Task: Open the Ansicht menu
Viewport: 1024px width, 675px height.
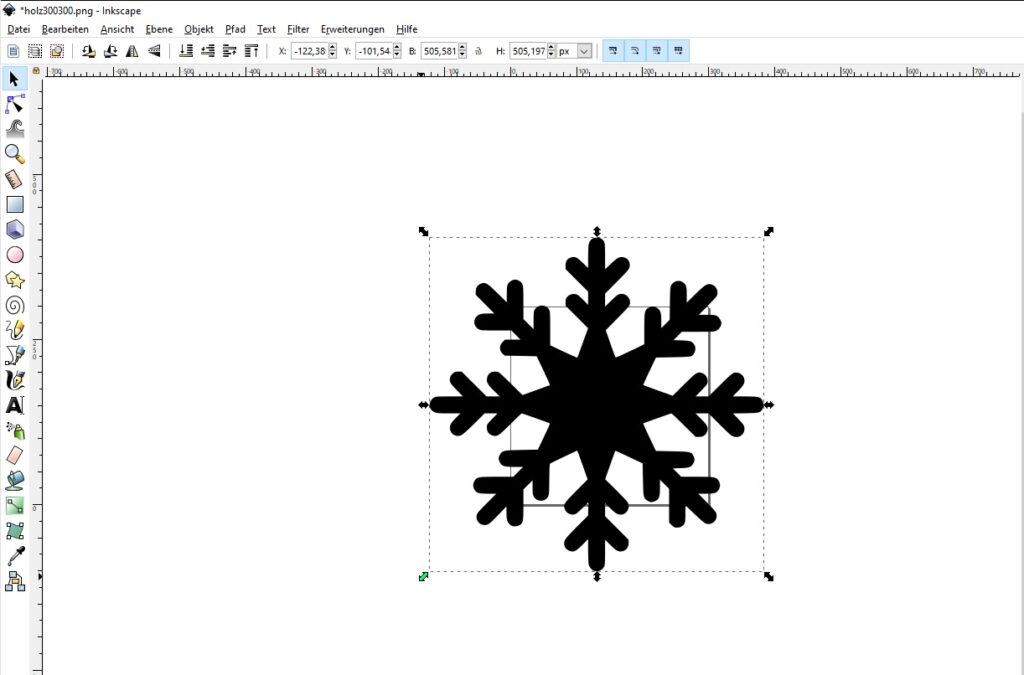Action: 117,29
